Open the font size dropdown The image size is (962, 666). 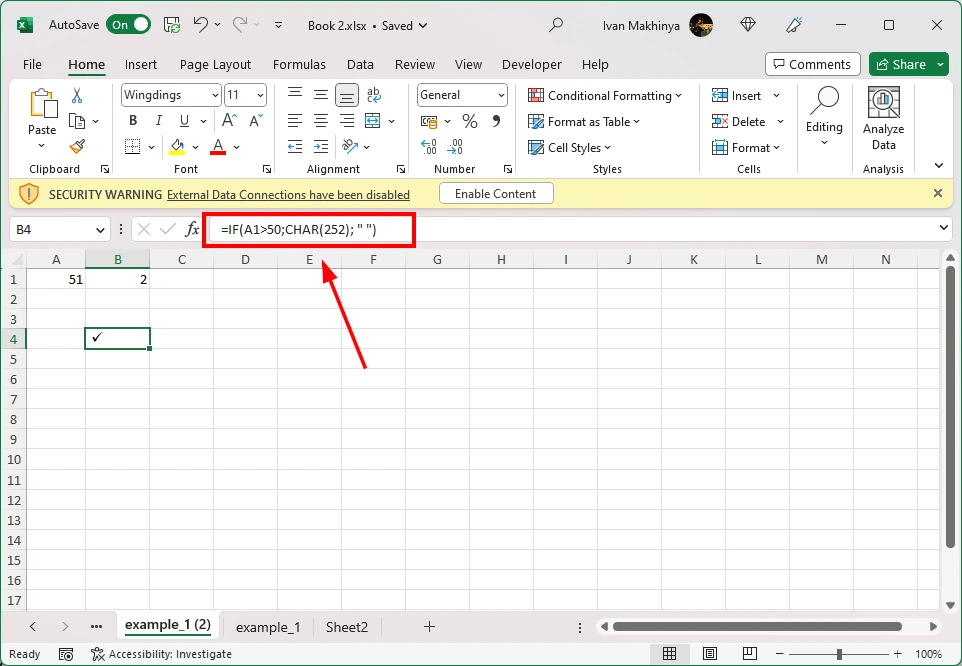pyautogui.click(x=261, y=95)
